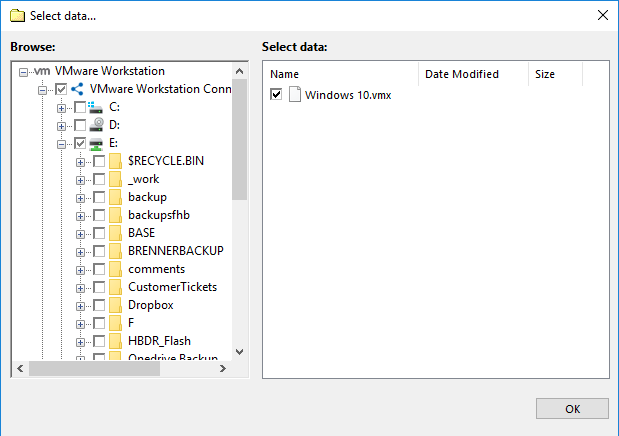The width and height of the screenshot is (619, 436).
Task: Expand the comments folder
Action: pyautogui.click(x=80, y=271)
